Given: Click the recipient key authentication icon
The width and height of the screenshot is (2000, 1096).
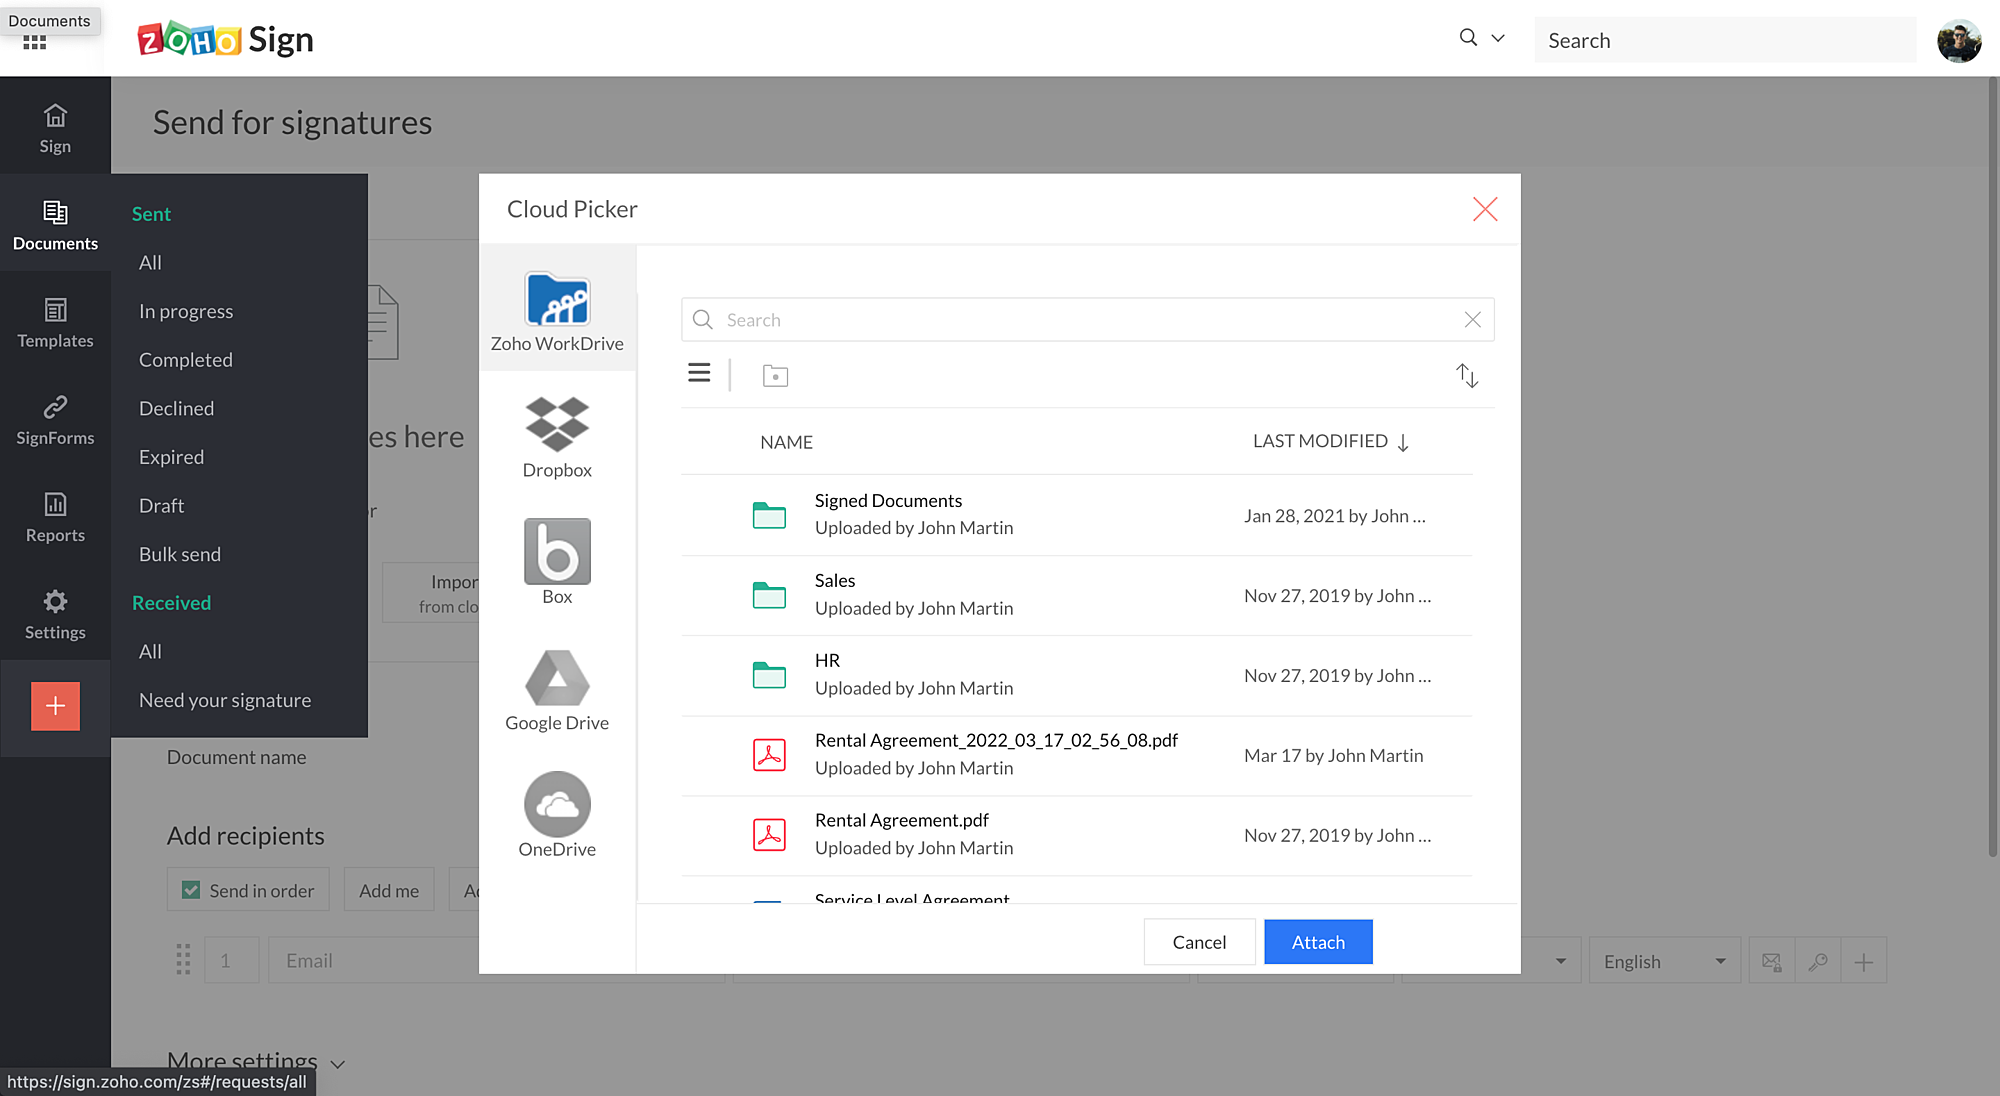Looking at the screenshot, I should [1818, 961].
